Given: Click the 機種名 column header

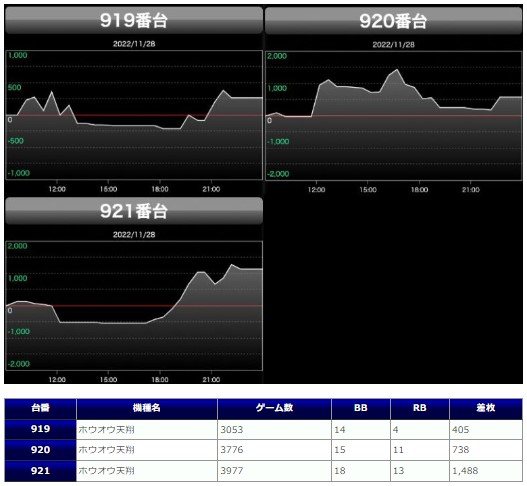Looking at the screenshot, I should click(x=147, y=408).
